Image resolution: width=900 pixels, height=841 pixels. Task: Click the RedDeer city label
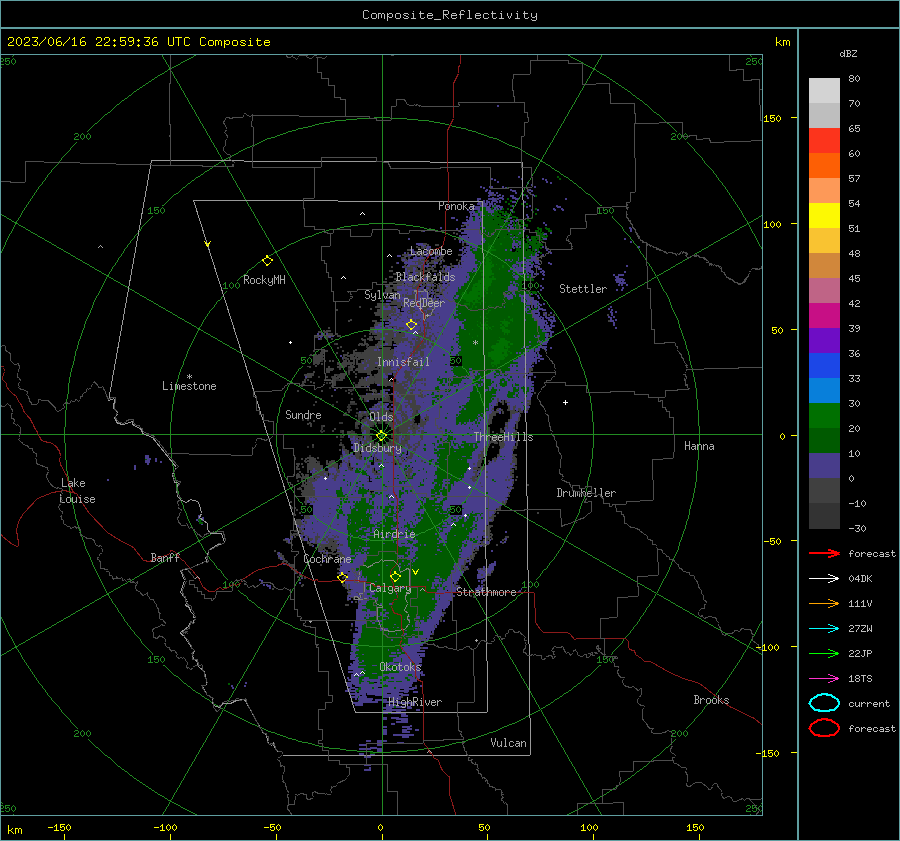[x=424, y=303]
